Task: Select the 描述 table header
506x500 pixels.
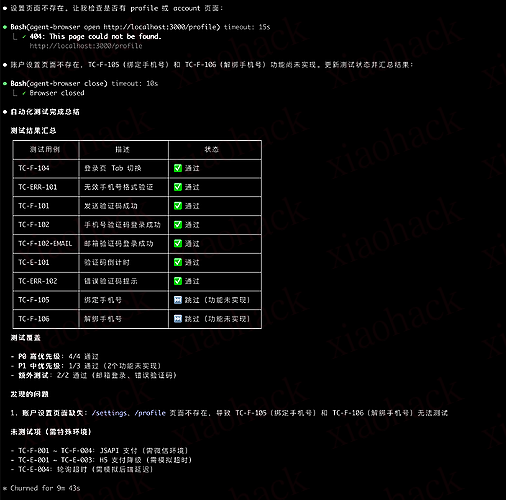Action: (123, 149)
